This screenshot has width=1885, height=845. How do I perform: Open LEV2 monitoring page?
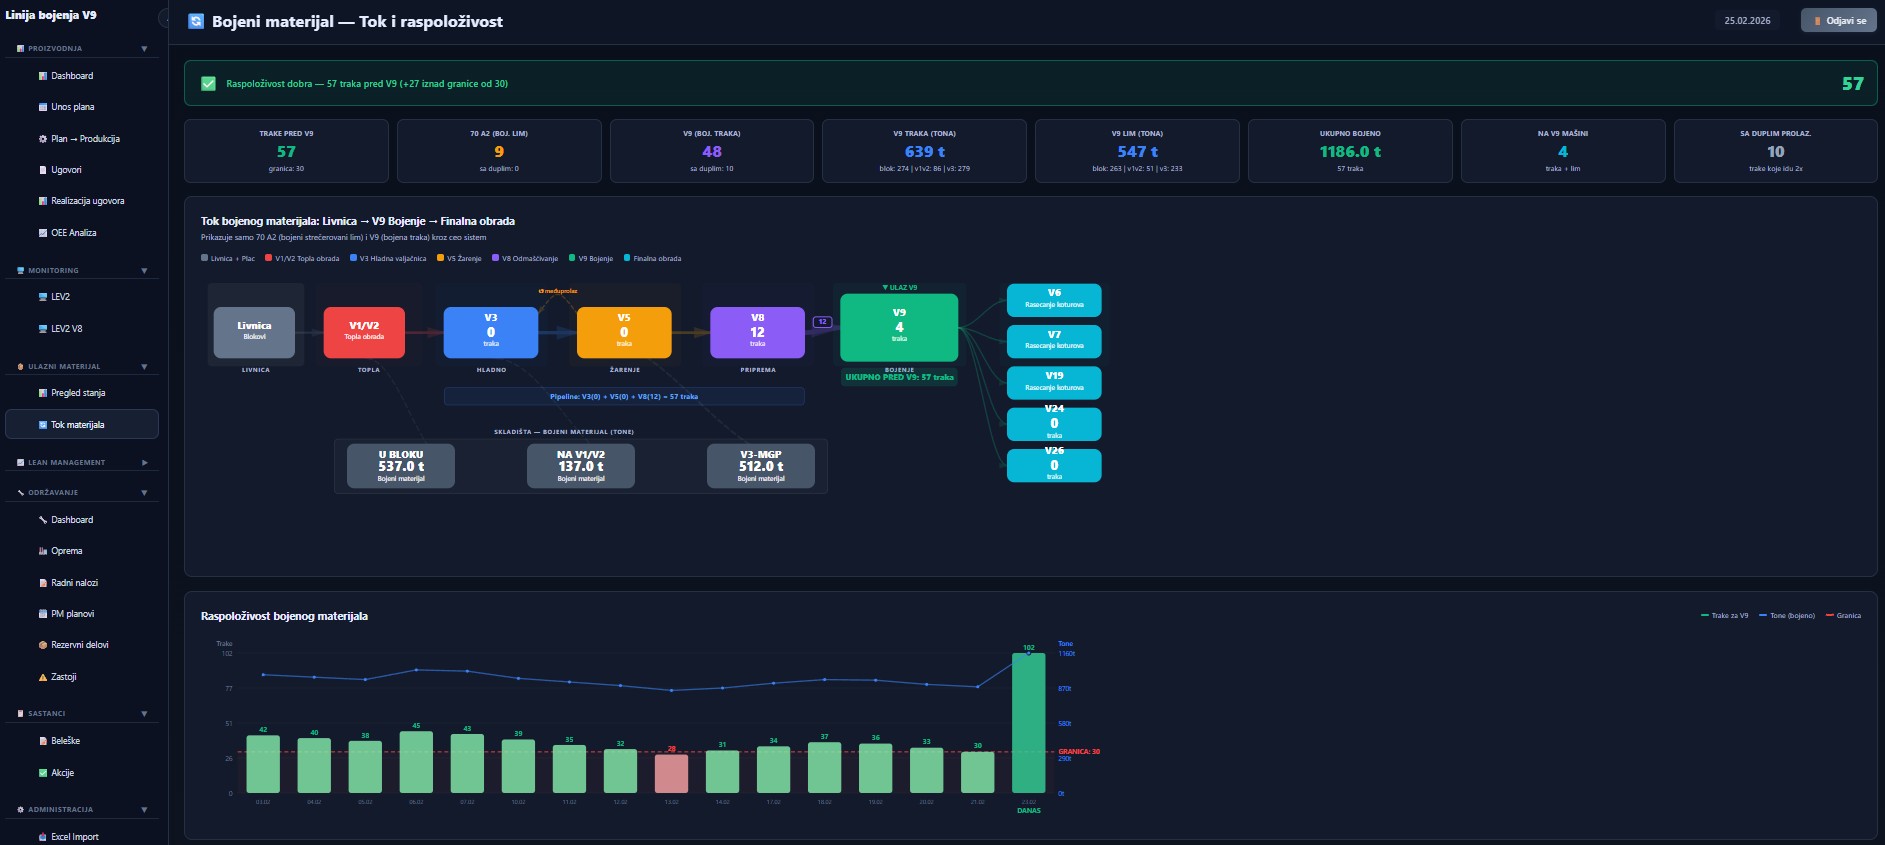click(82, 297)
